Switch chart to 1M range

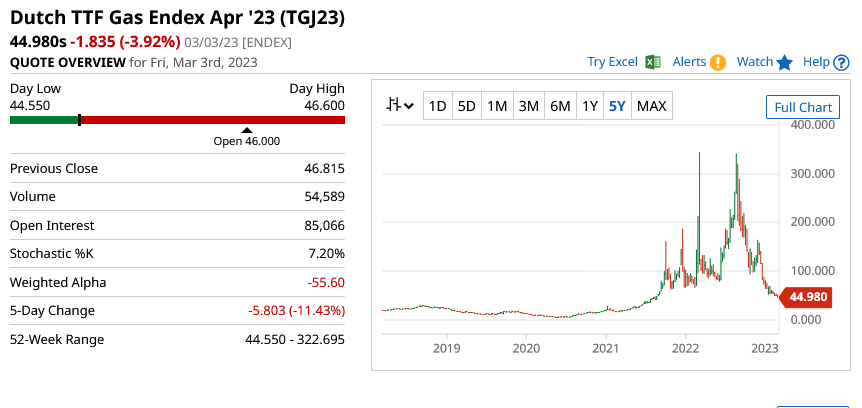[498, 106]
